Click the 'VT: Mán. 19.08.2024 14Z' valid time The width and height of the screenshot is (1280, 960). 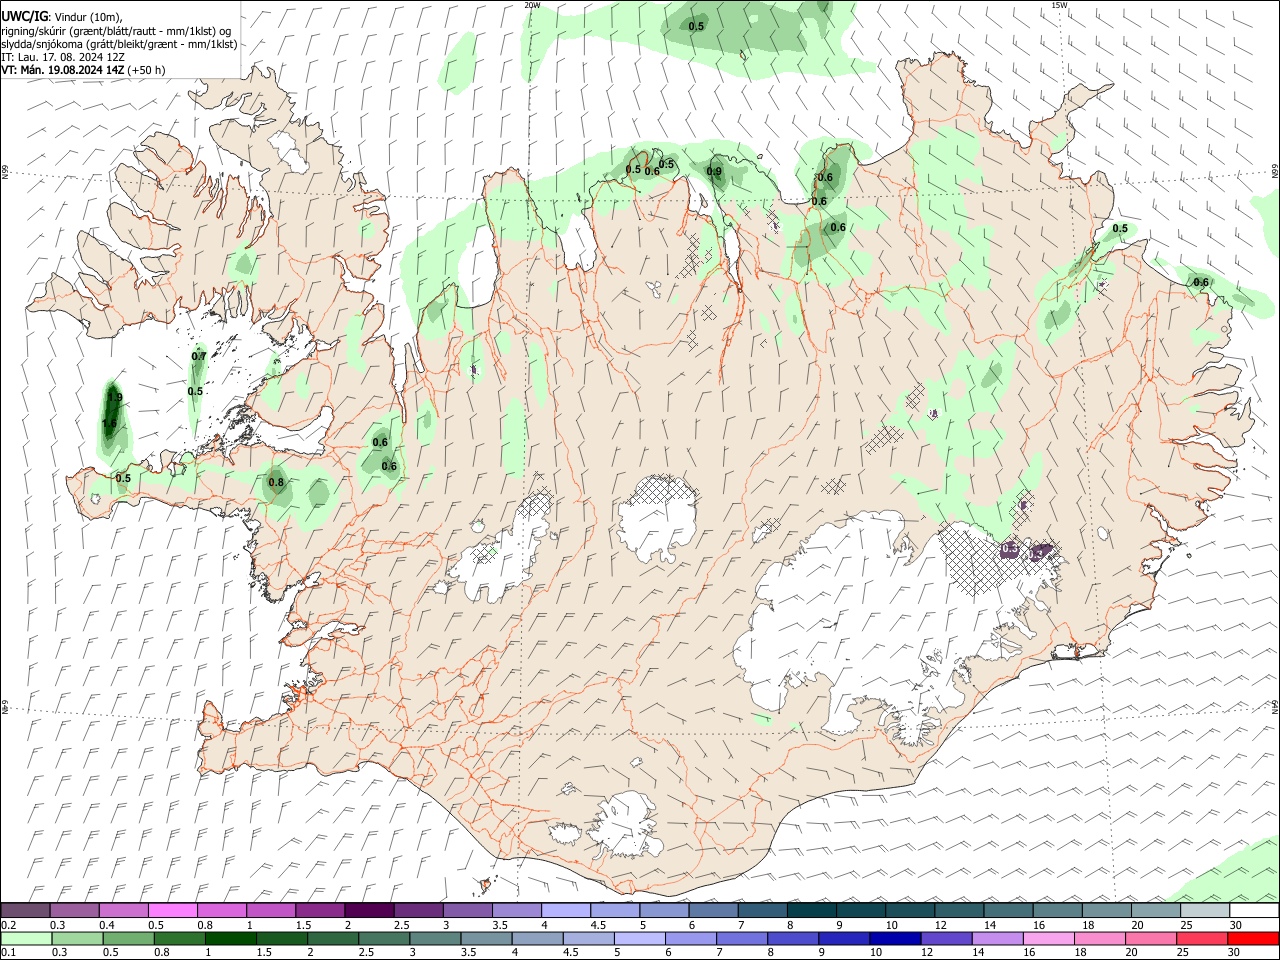tap(63, 70)
